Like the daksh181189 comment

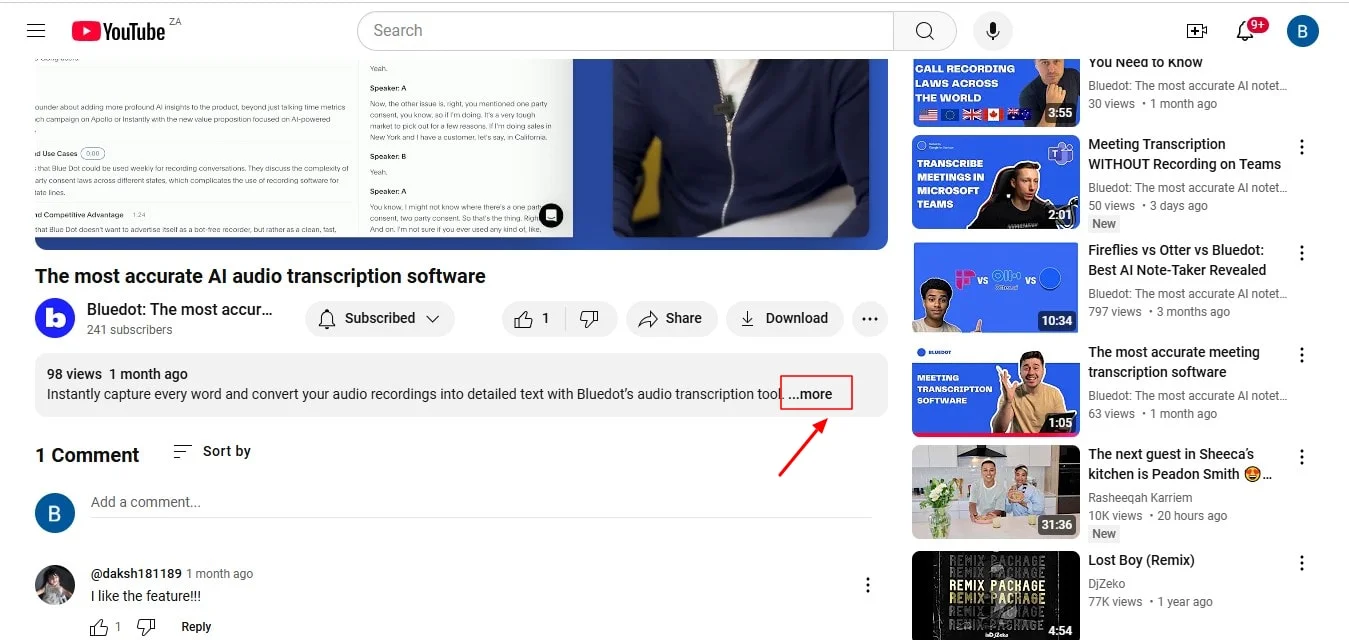tap(99, 627)
